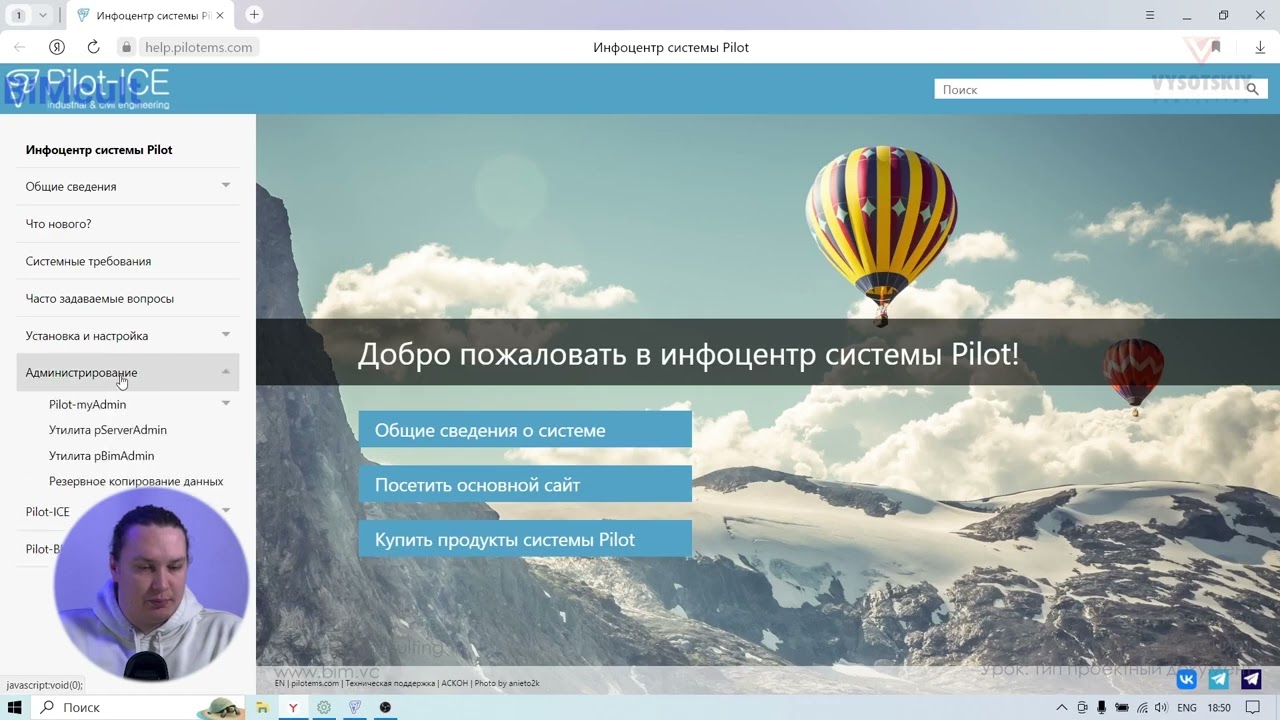Collapse the Администрирование section arrow
This screenshot has height=720, width=1280.
(x=226, y=371)
